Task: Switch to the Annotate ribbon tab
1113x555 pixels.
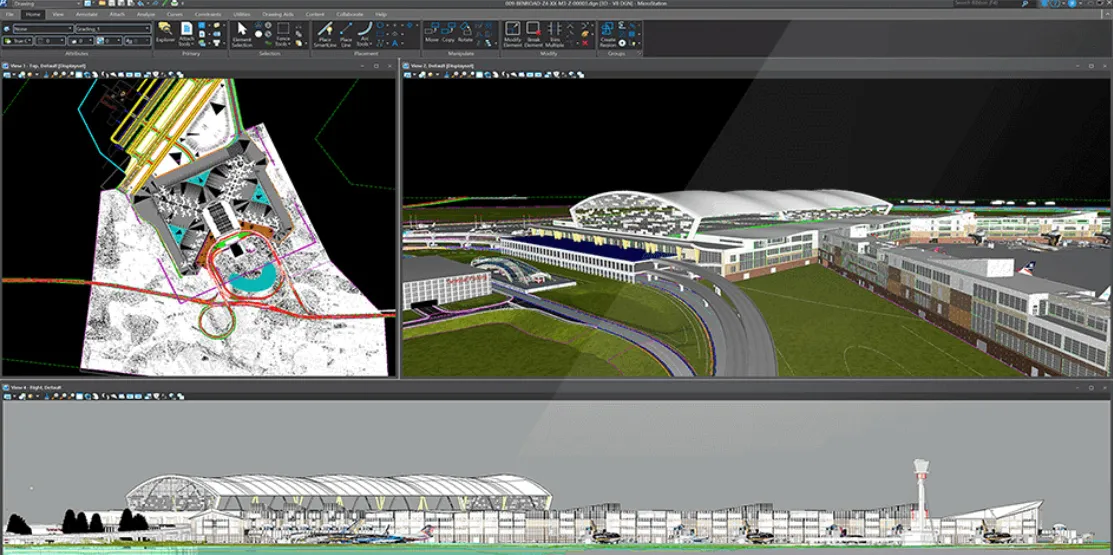Action: [86, 15]
